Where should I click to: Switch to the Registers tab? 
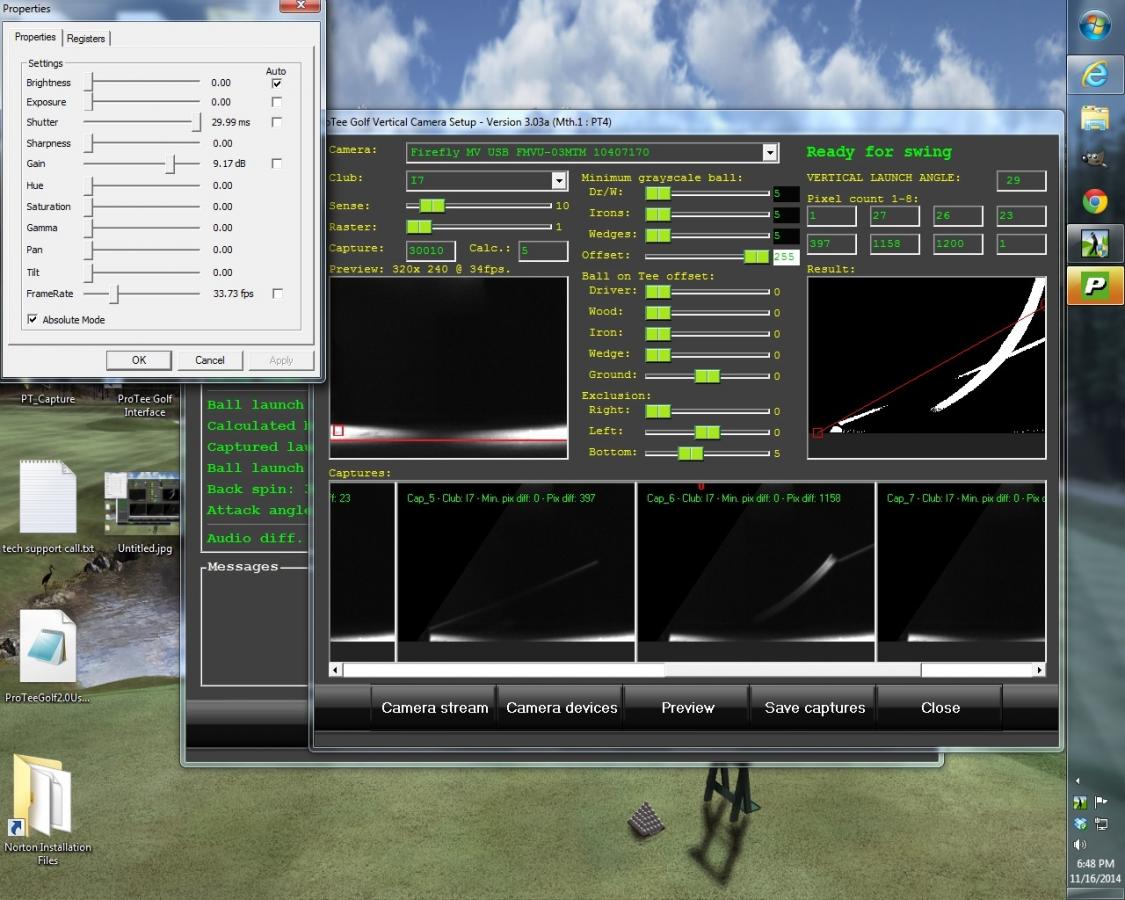point(86,39)
